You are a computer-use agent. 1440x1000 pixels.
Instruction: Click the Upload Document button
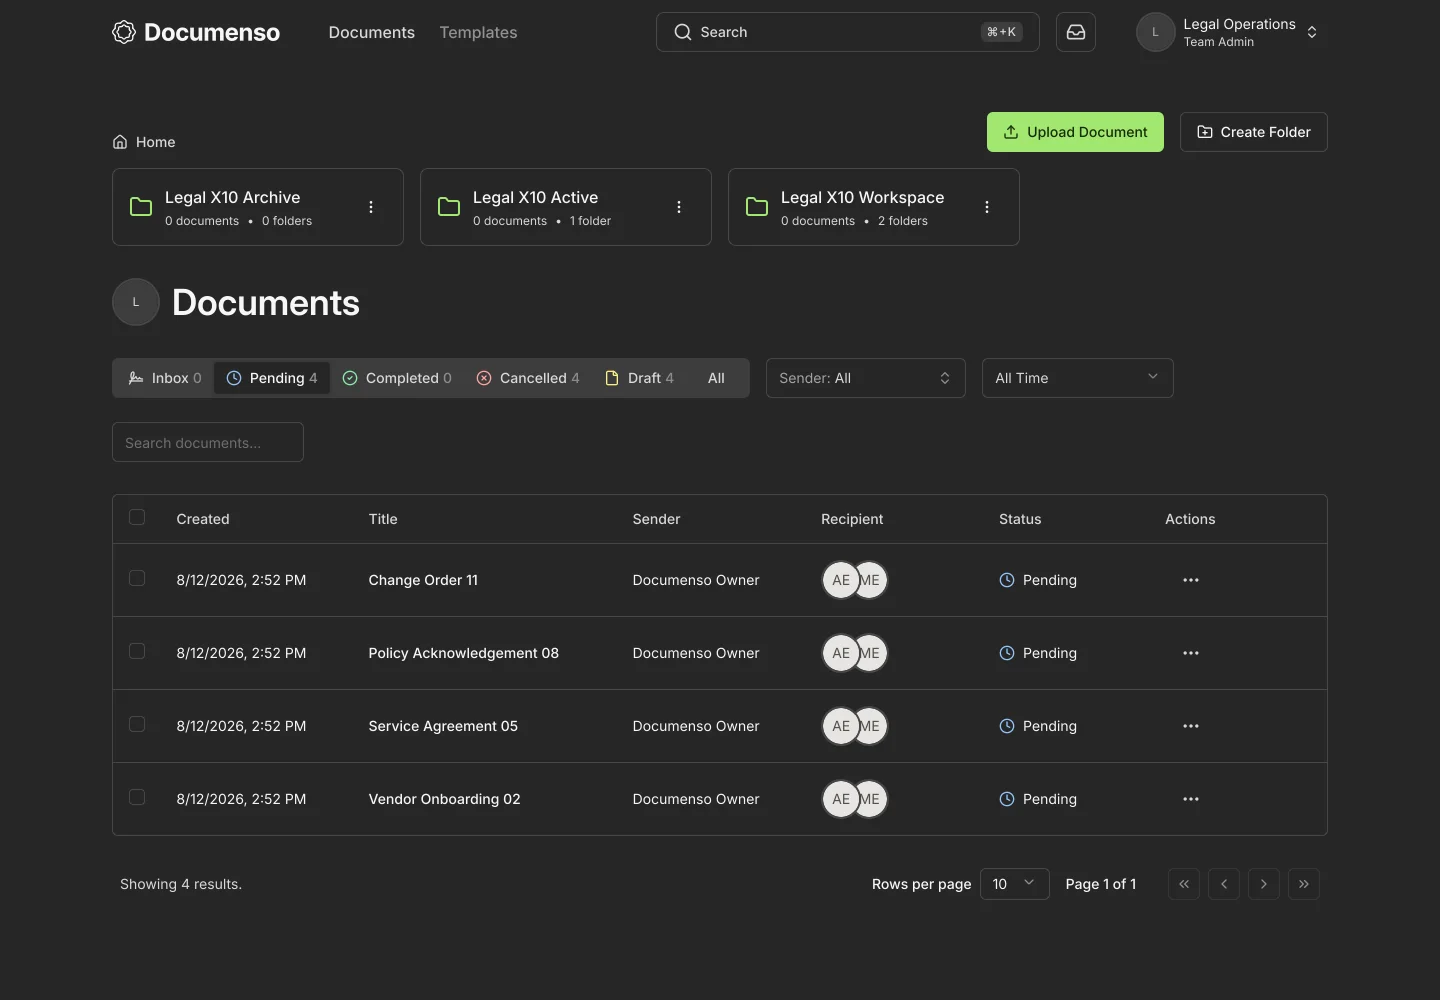(1075, 132)
